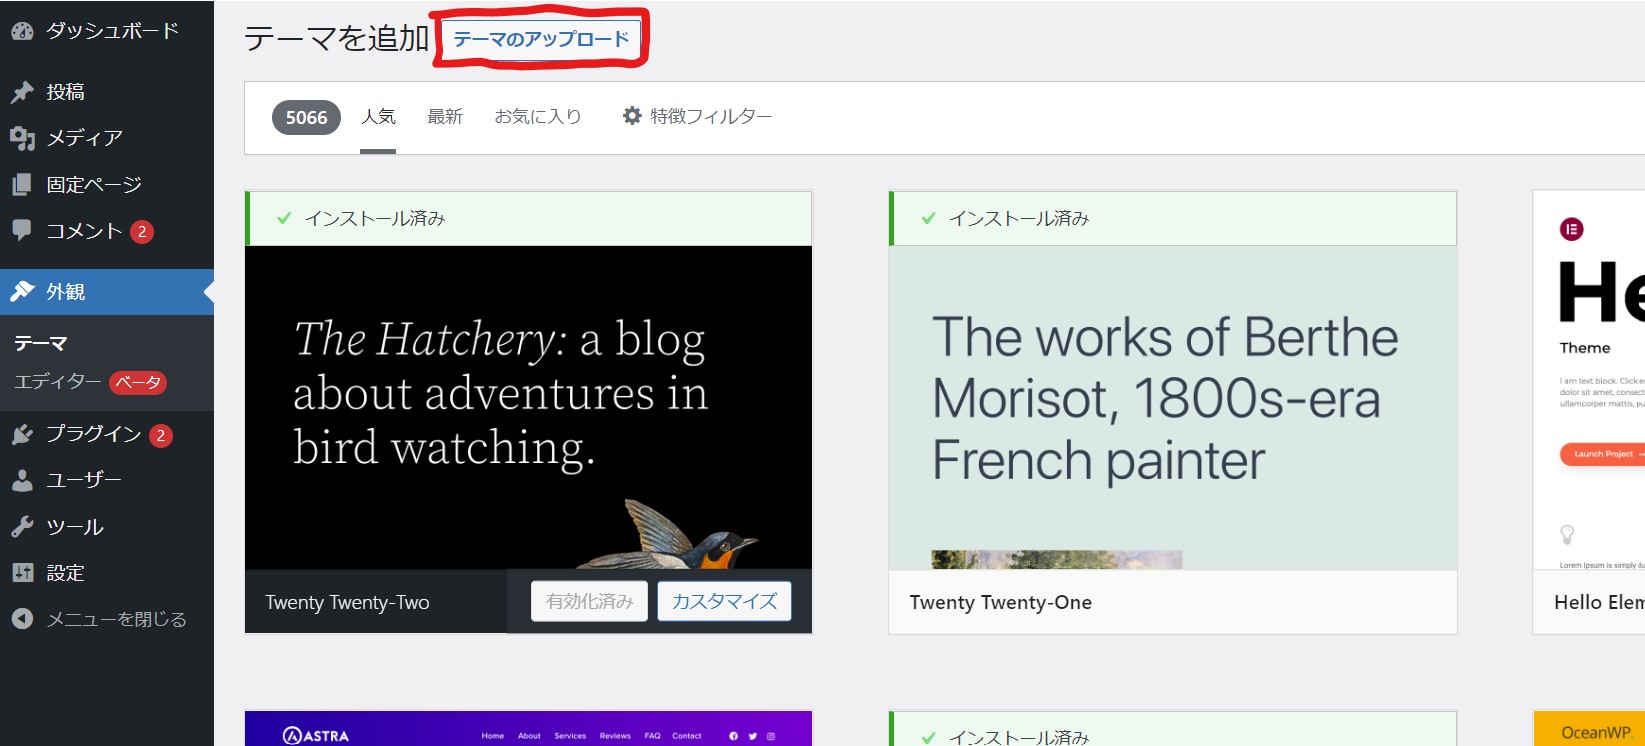Click インストール済み notice on Twenty Twenty-Two
1645x746 pixels.
click(x=528, y=218)
